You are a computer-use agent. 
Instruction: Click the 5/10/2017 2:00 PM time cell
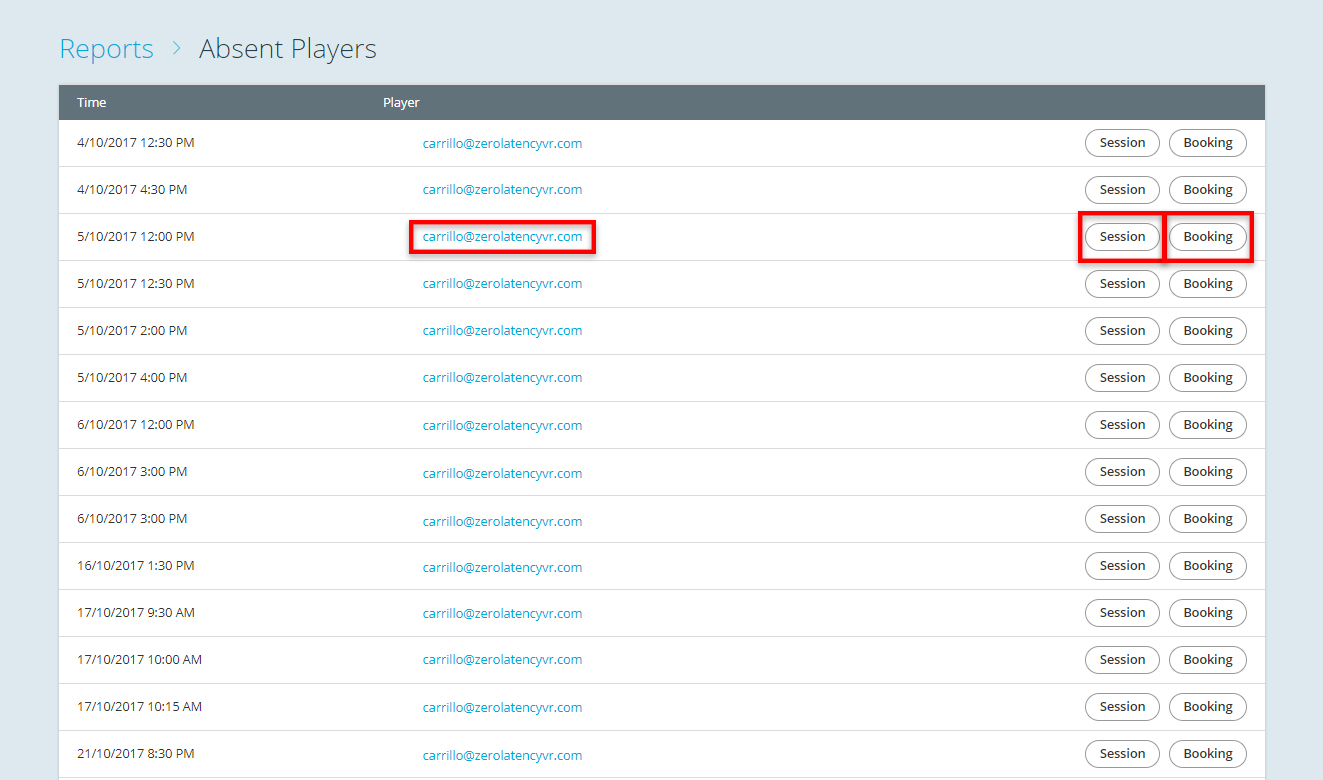[132, 331]
